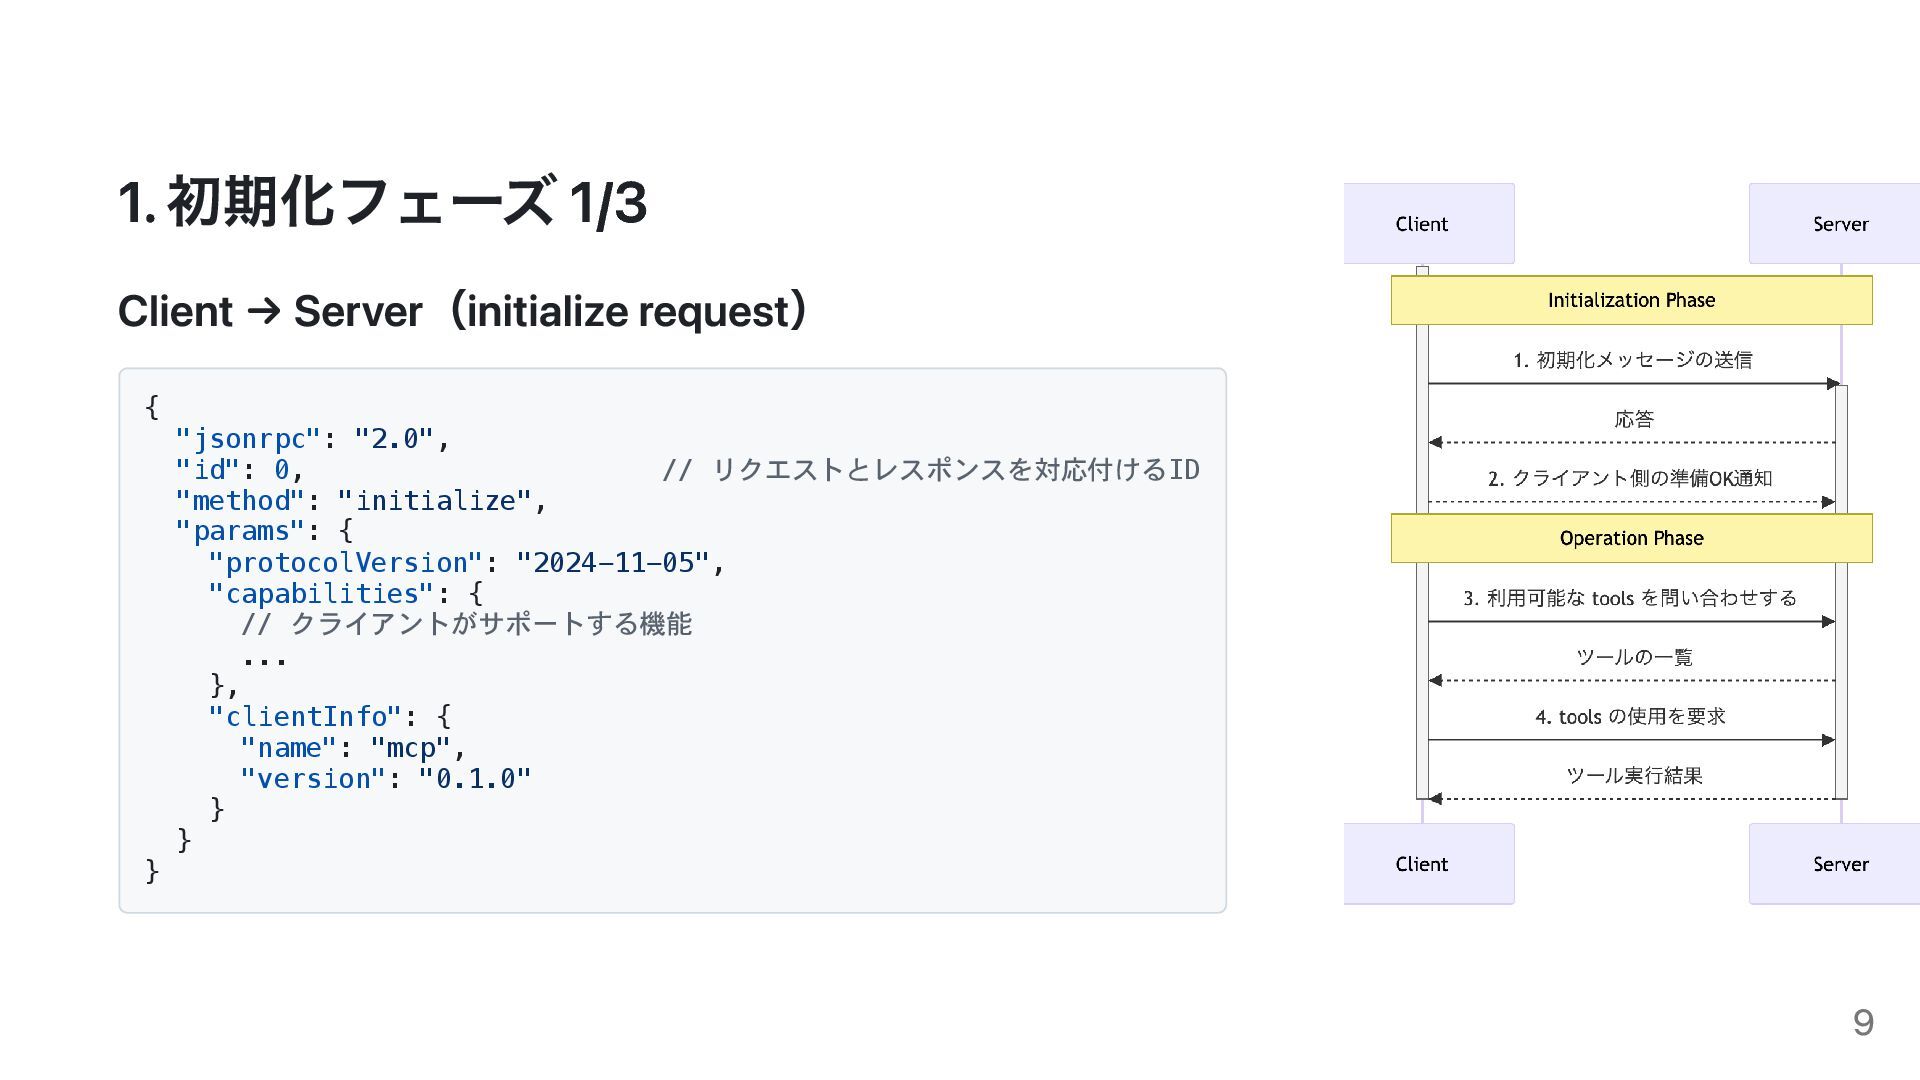
Task: Click the "method": "initialize" line in code
Action: pos(360,500)
